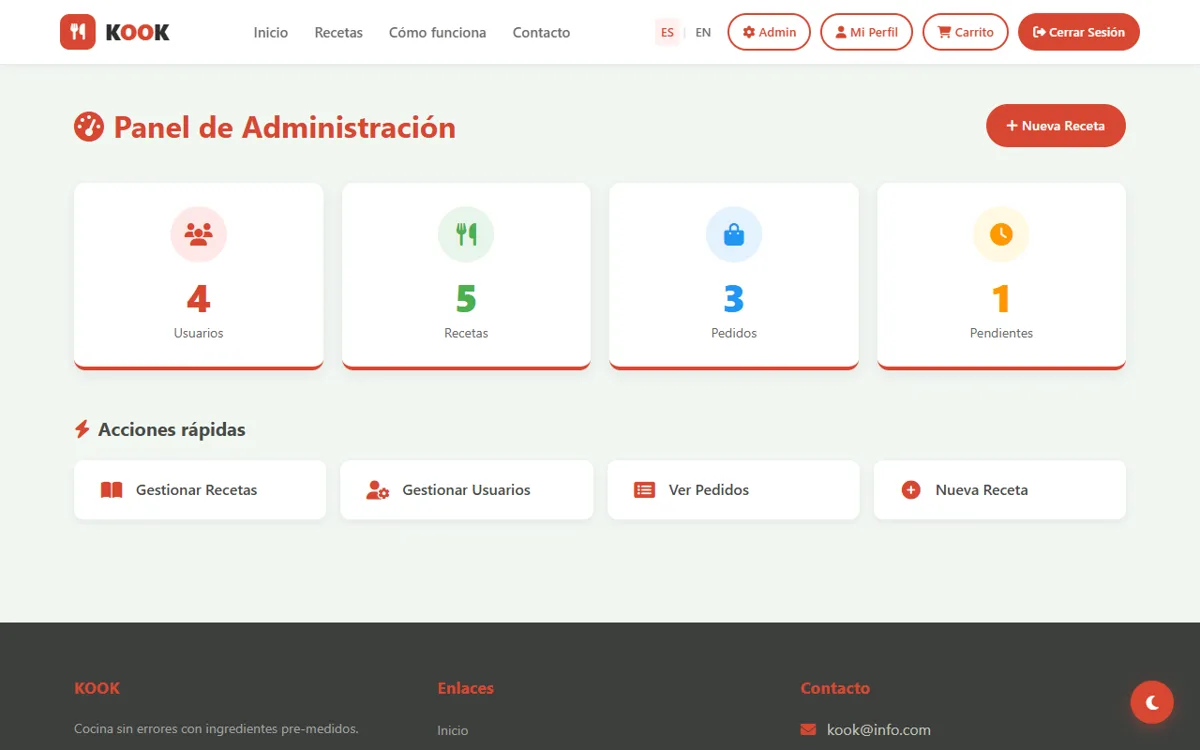This screenshot has width=1200, height=750.
Task: Click the clock icon in Pendientes card
Action: pos(1001,234)
